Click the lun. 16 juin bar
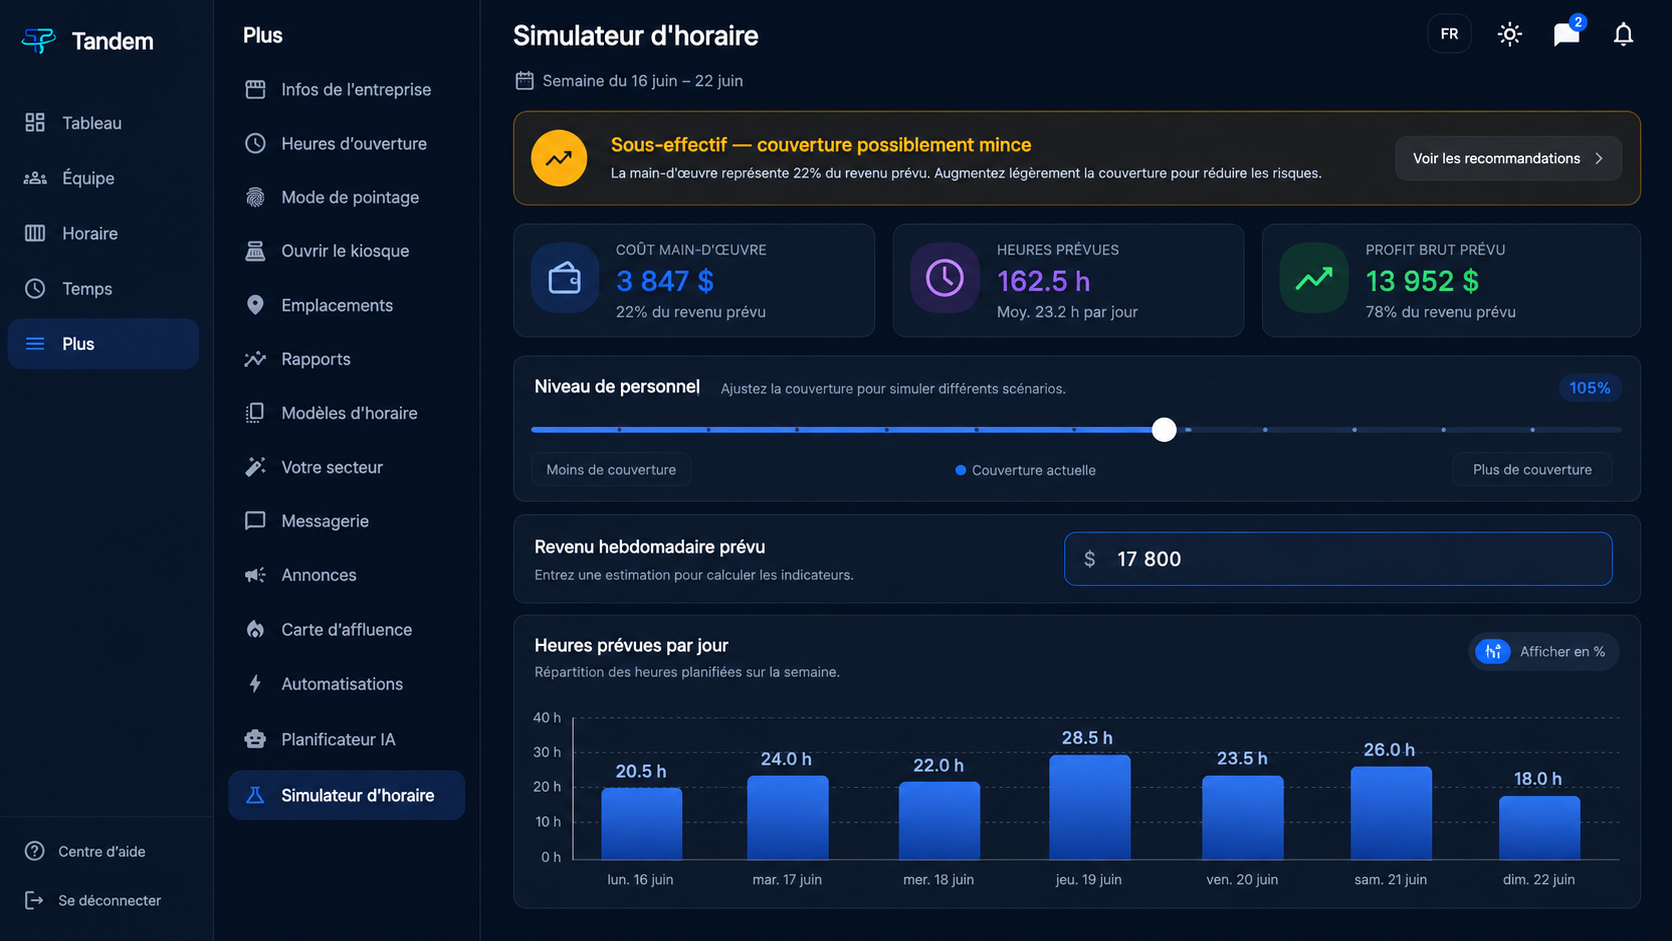The width and height of the screenshot is (1672, 941). click(642, 823)
